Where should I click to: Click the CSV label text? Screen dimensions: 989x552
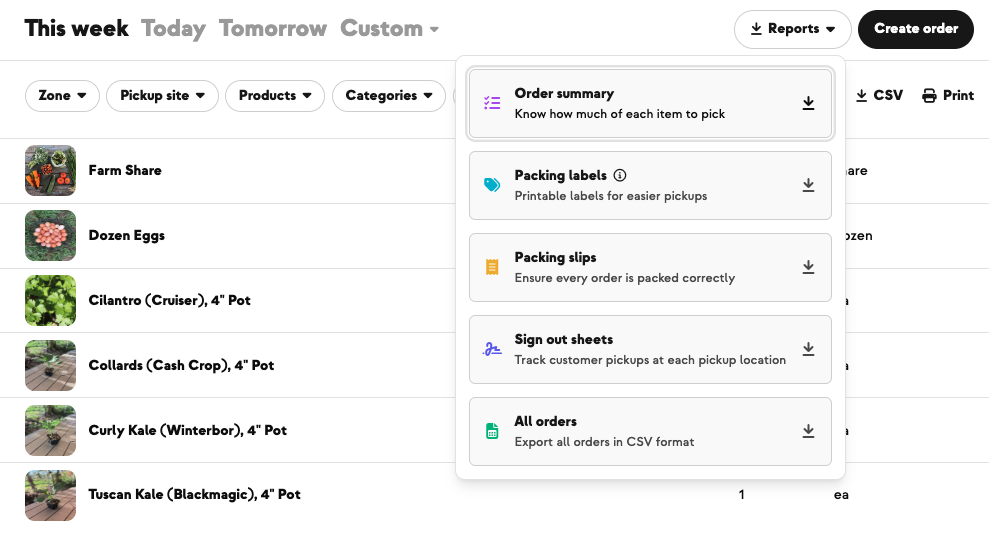[887, 95]
